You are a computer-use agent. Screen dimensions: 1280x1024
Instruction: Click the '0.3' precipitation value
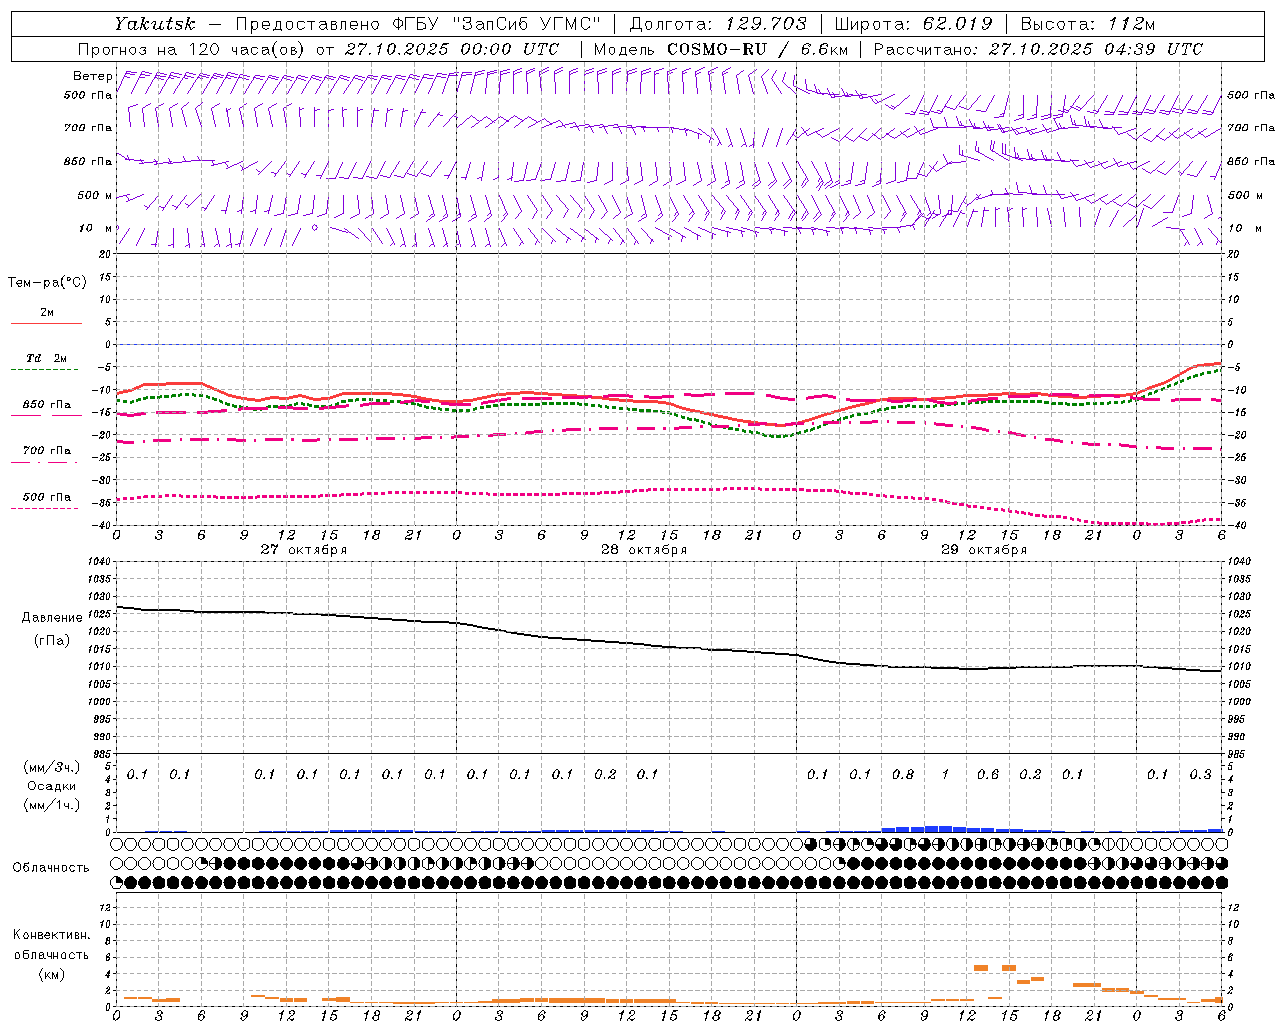pos(1201,774)
